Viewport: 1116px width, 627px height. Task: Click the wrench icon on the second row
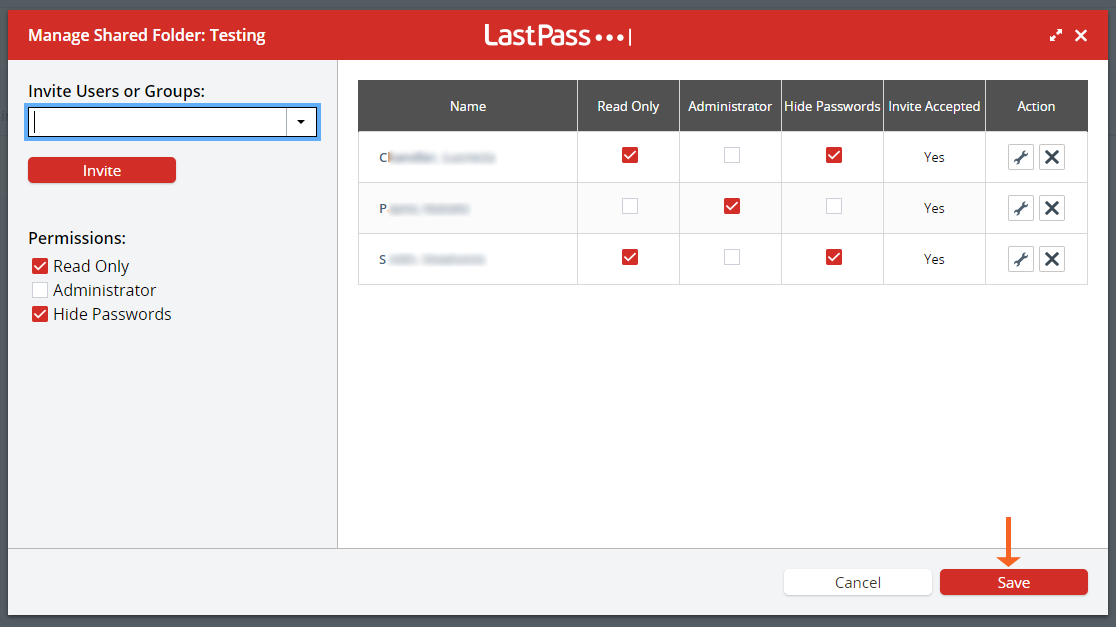click(1021, 207)
